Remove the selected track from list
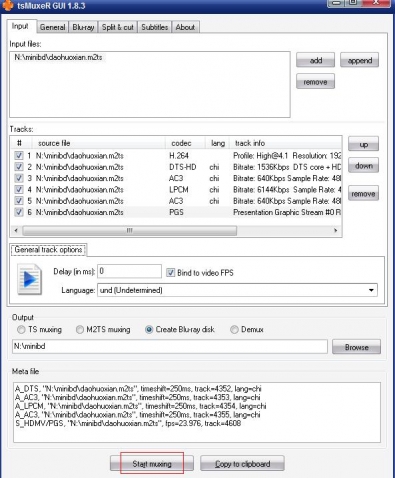The image size is (395, 478). tap(363, 194)
